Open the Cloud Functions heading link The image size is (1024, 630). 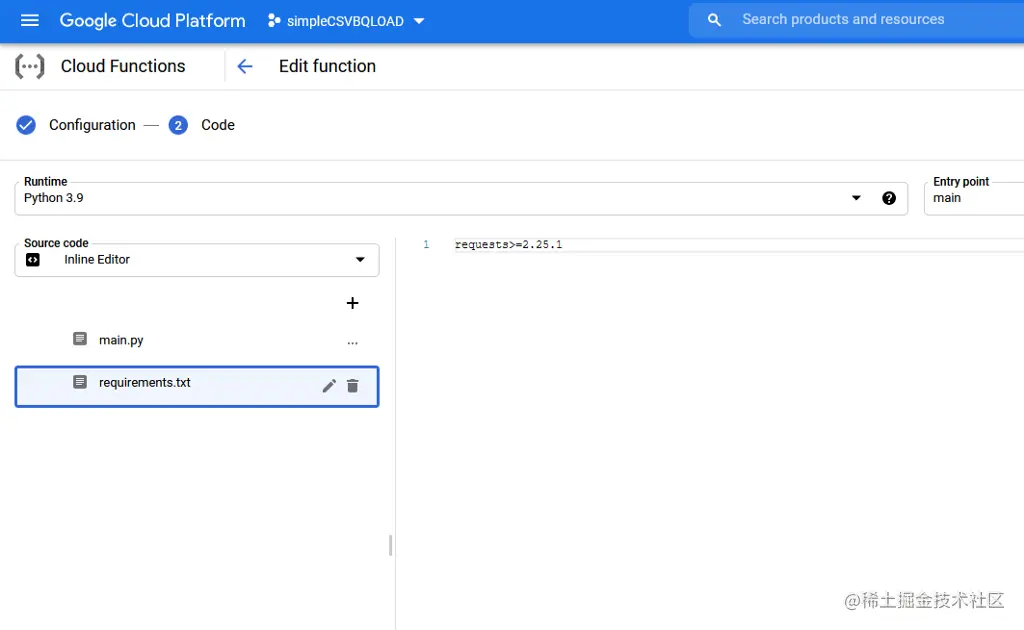coord(123,66)
